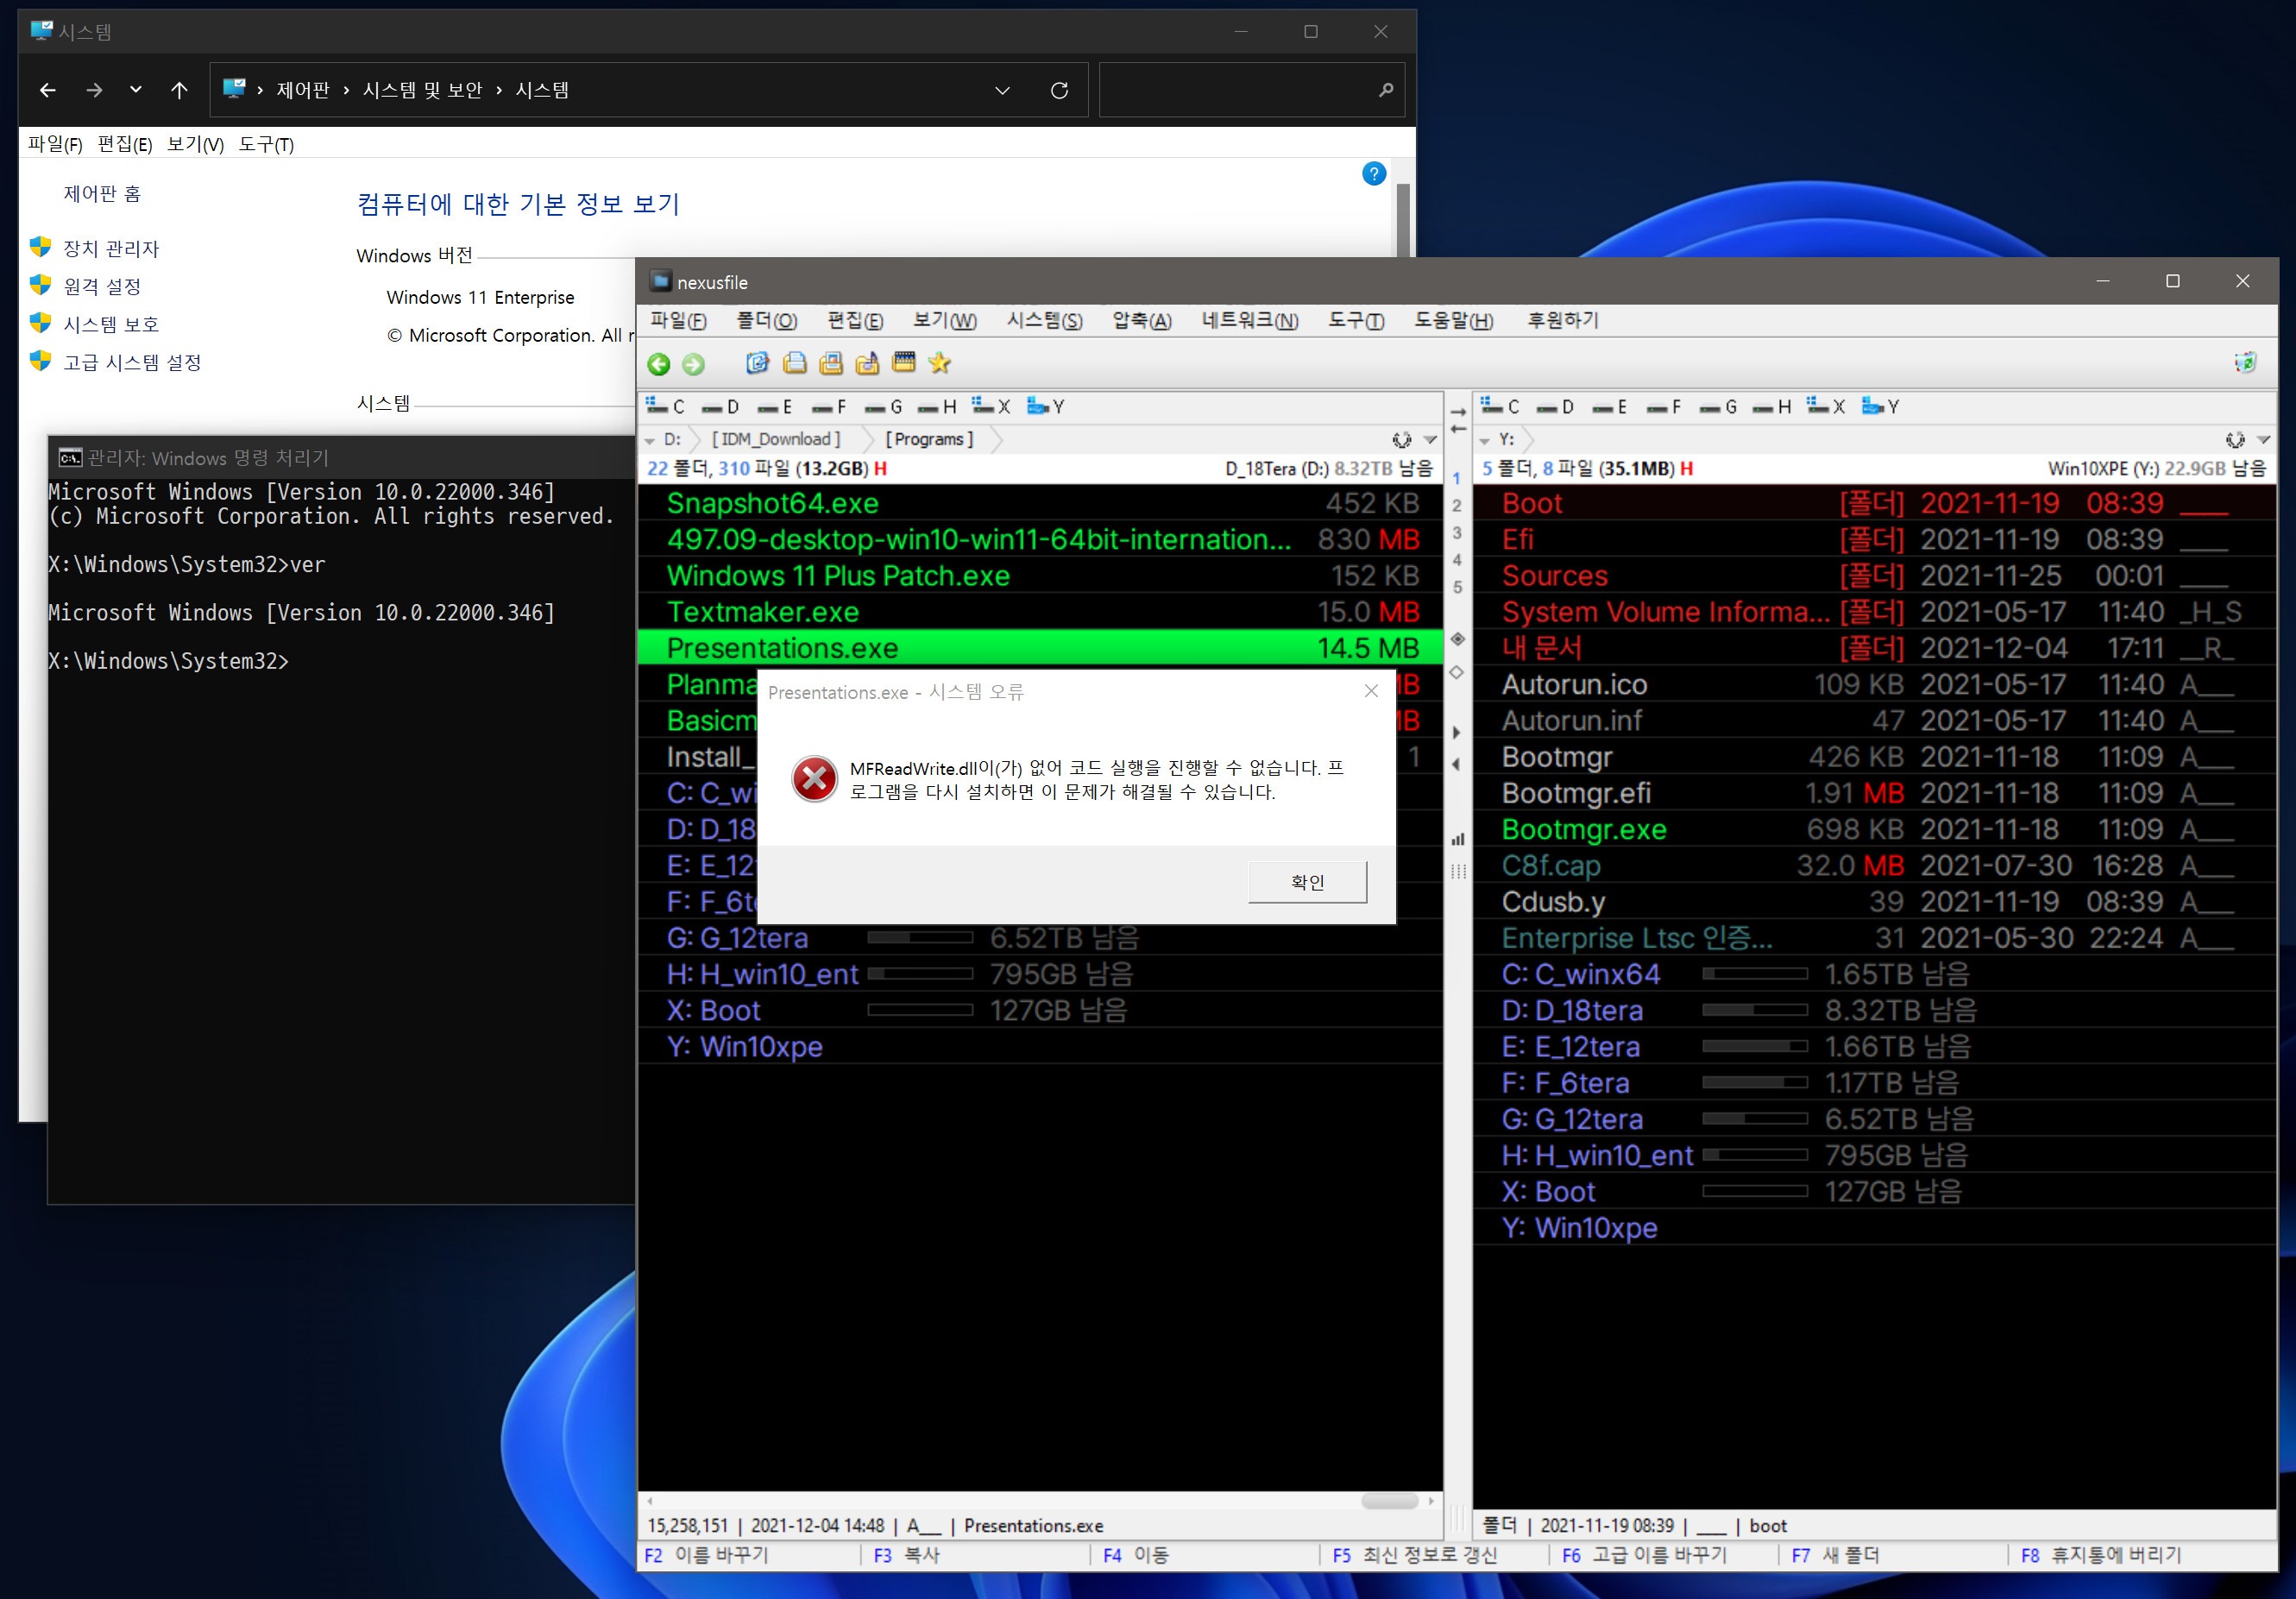Open recent locations dropdown in System window
This screenshot has height=1599, width=2296.
pyautogui.click(x=135, y=90)
